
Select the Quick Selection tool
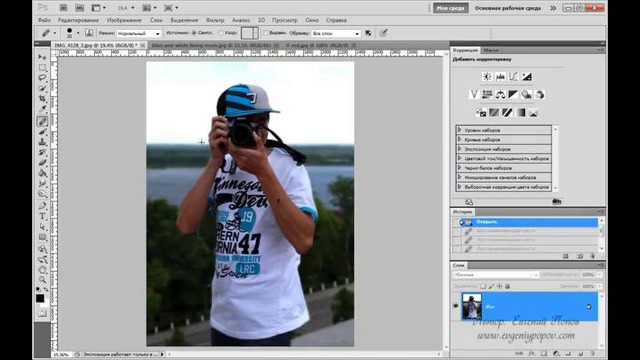click(42, 88)
